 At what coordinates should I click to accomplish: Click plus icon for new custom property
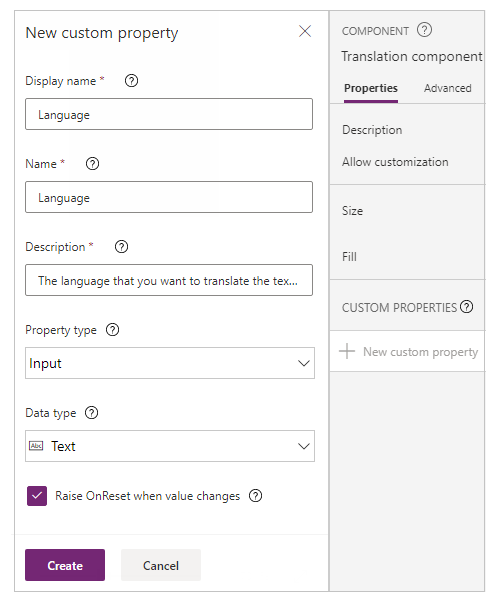(347, 351)
